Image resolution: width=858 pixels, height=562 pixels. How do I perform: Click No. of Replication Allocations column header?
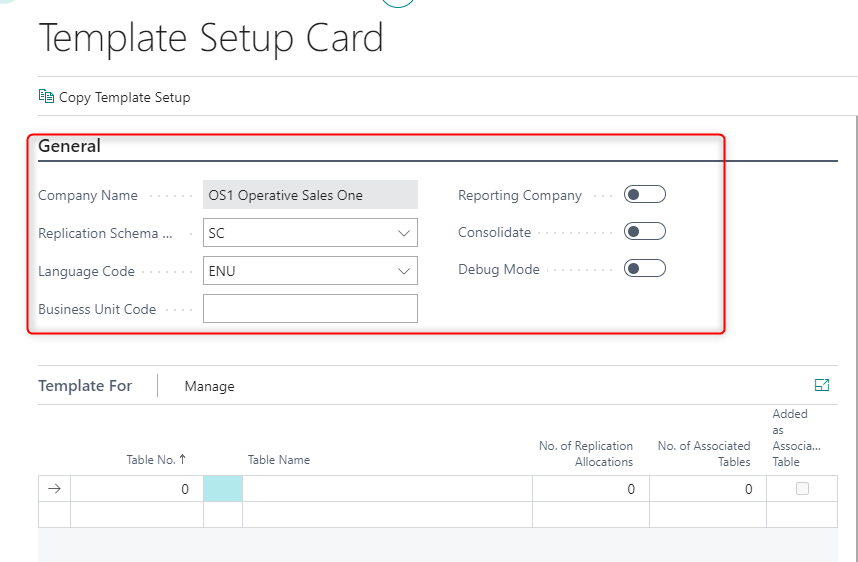coord(585,454)
